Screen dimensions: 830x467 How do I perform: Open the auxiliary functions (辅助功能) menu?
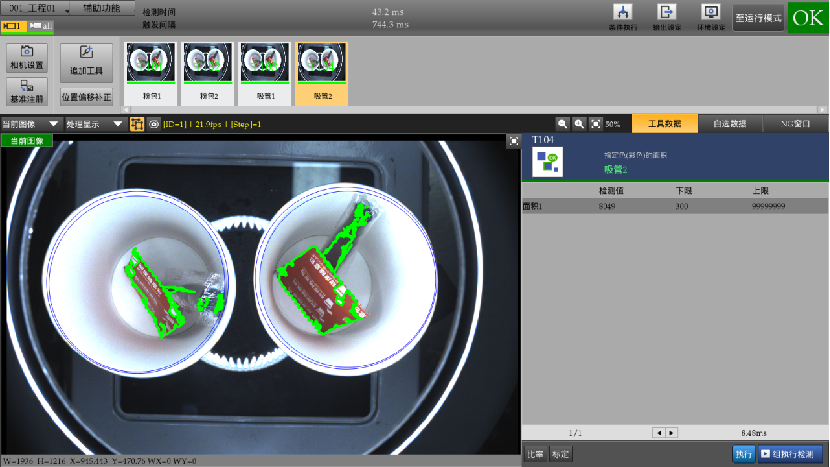pyautogui.click(x=103, y=8)
